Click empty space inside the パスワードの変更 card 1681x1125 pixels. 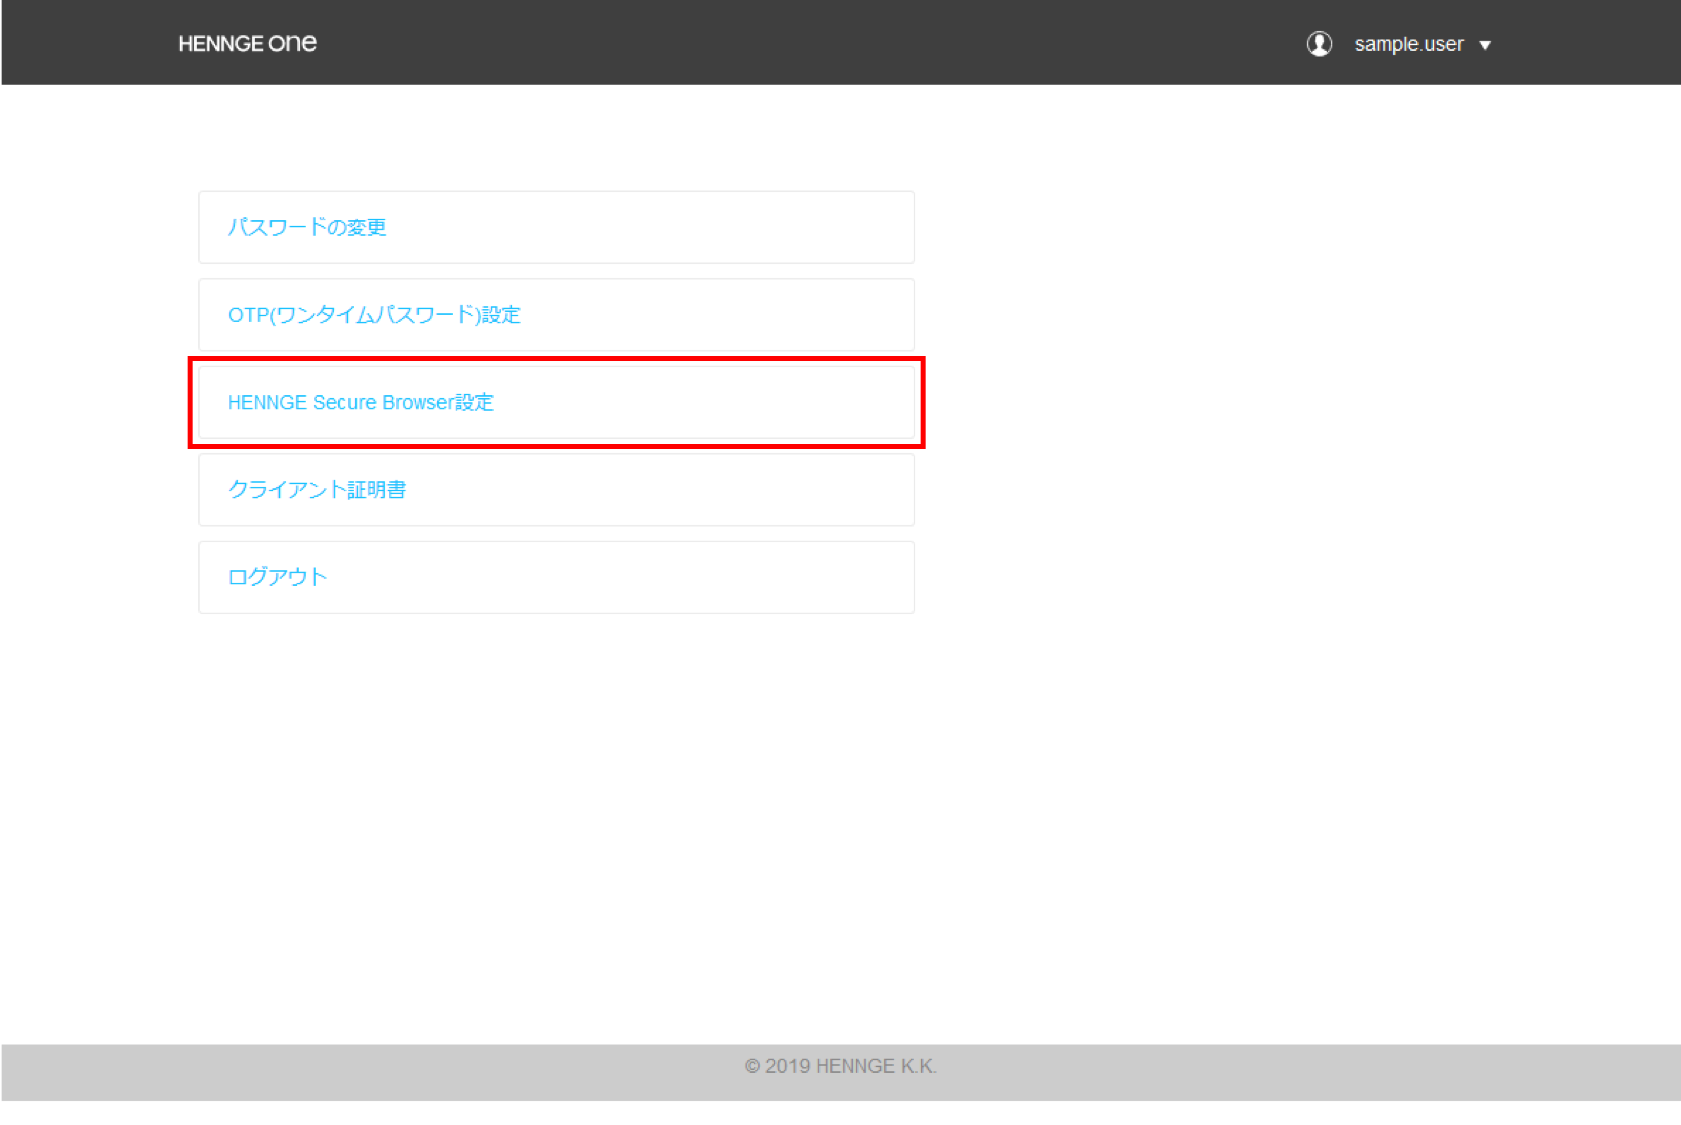[x=700, y=227]
